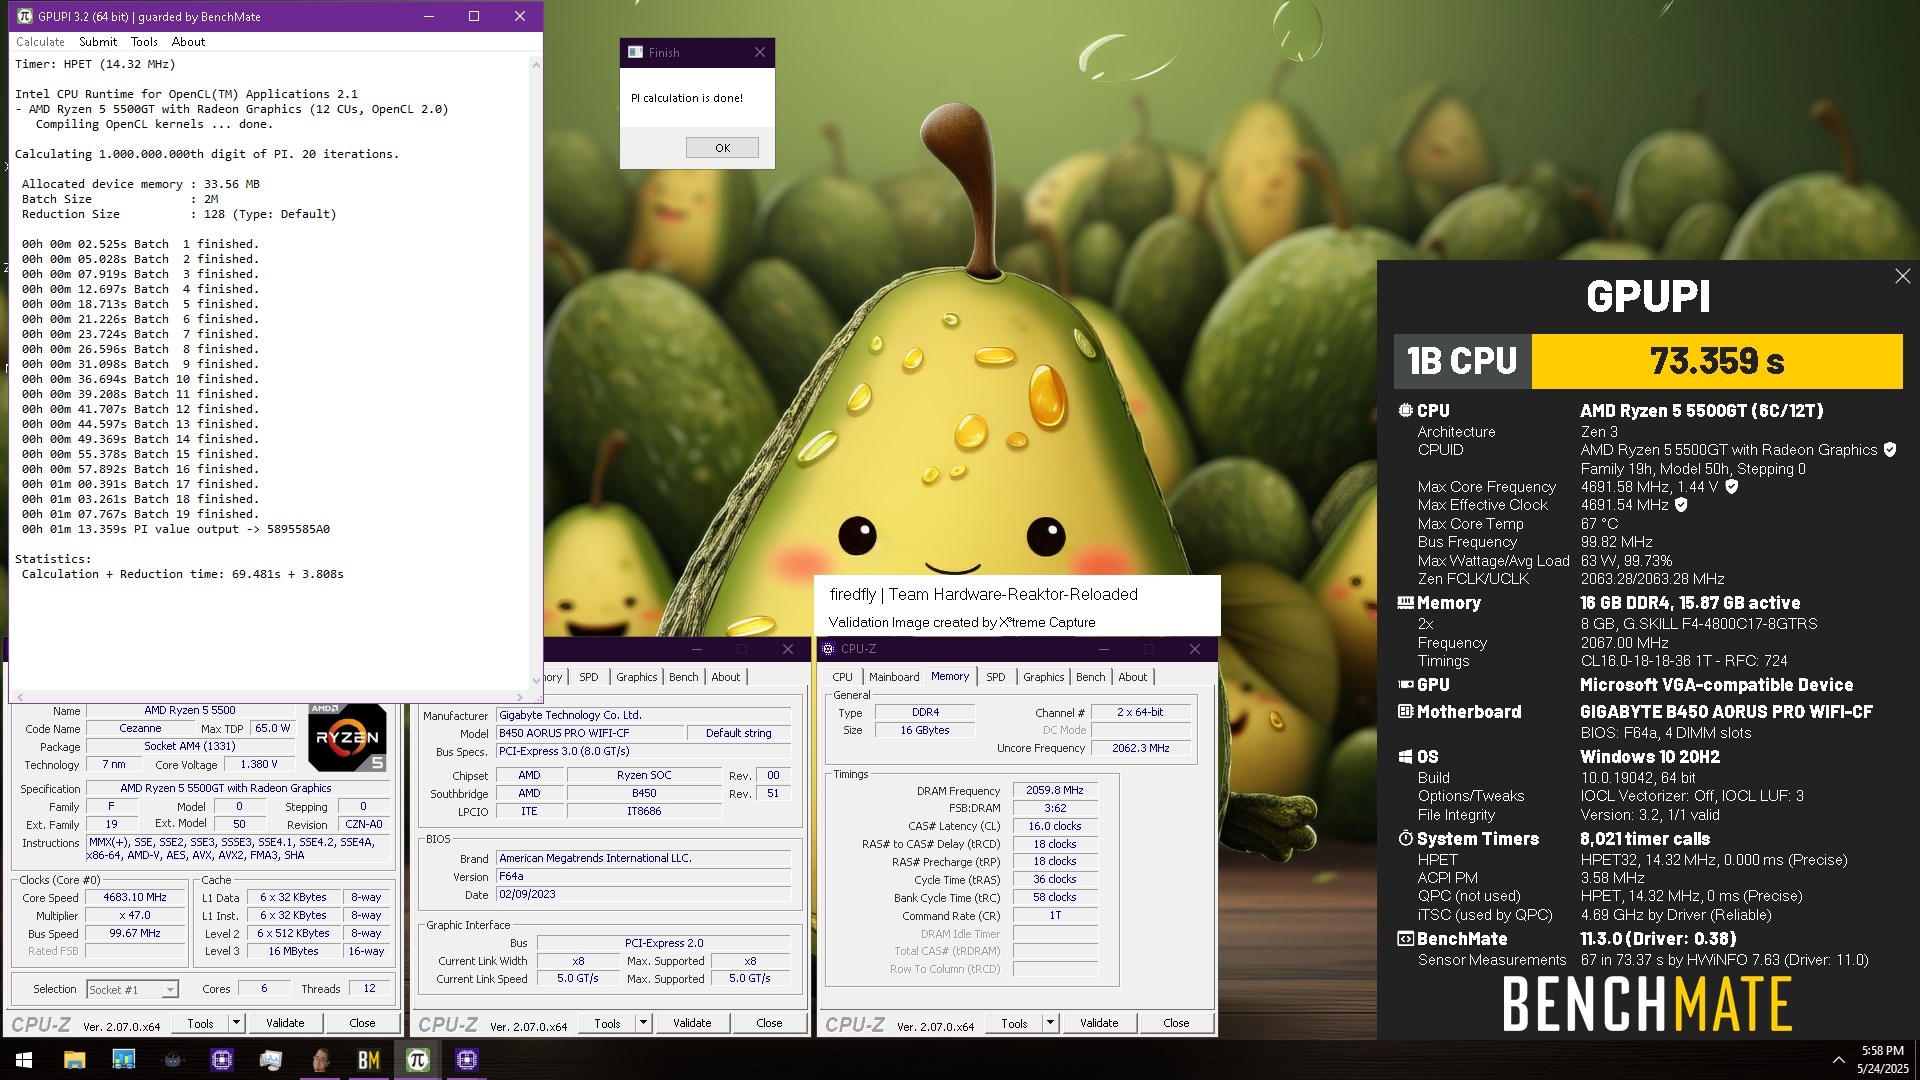This screenshot has height=1080, width=1920.
Task: Open File Explorer from the taskbar
Action: tap(74, 1060)
